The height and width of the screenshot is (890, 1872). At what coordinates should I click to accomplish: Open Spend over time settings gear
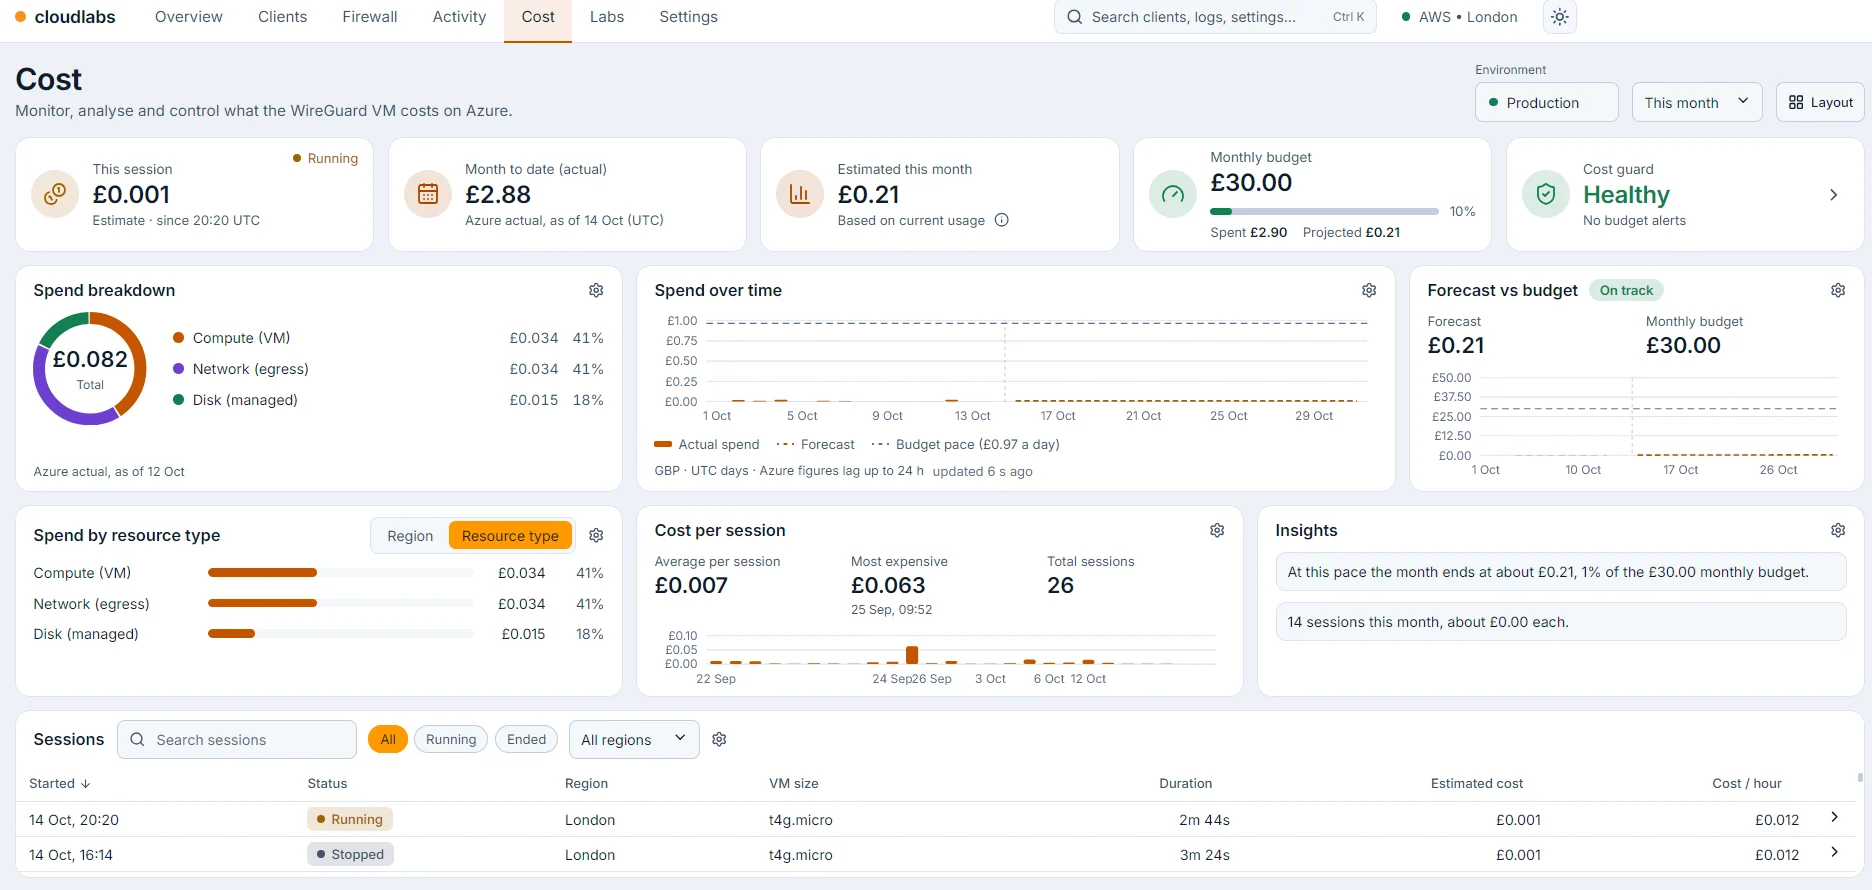coord(1369,290)
